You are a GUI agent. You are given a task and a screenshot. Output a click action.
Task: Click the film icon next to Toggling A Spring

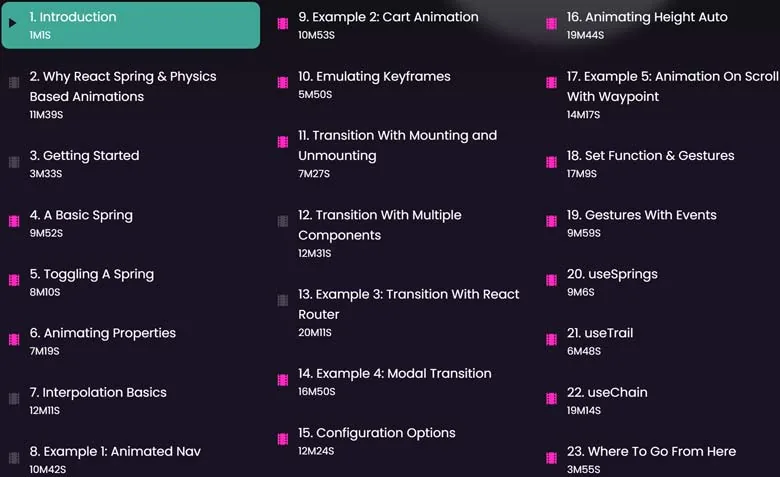pyautogui.click(x=14, y=280)
